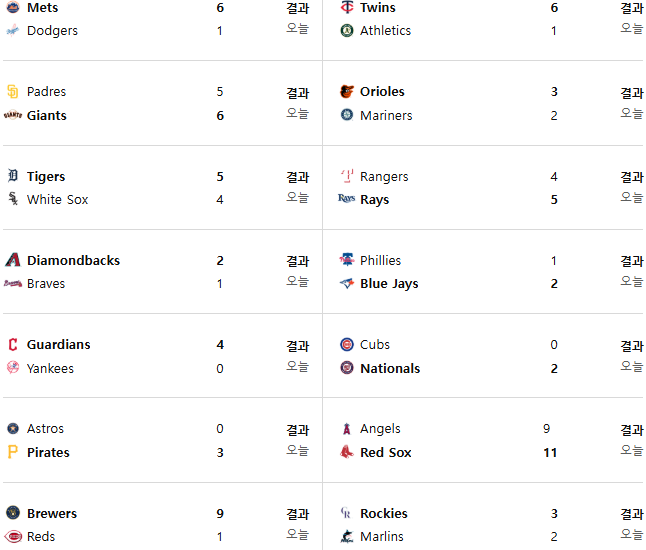Click the Twins team logo
Screen dimensions: 646x550
[x=347, y=7]
